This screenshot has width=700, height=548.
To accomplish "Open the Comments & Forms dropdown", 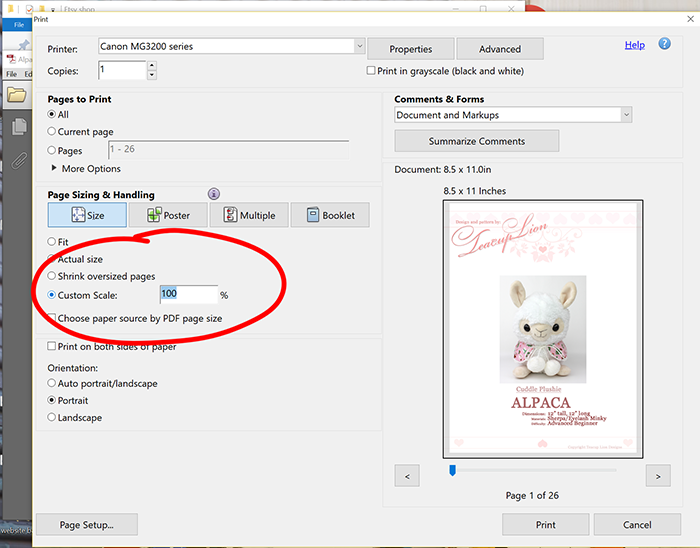I will tap(626, 115).
